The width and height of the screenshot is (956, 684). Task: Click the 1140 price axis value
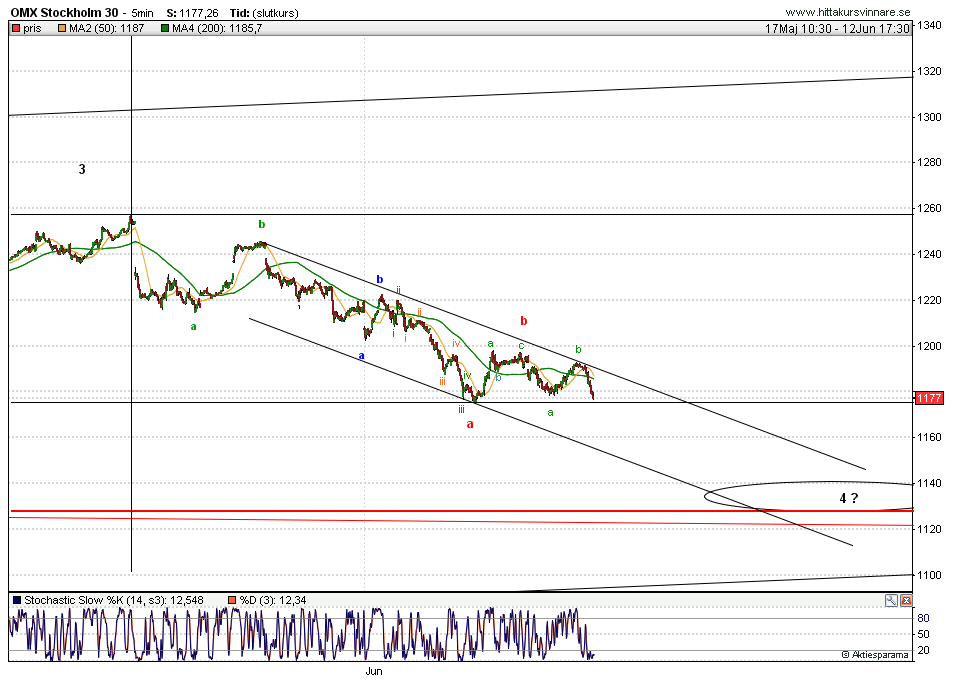point(930,483)
